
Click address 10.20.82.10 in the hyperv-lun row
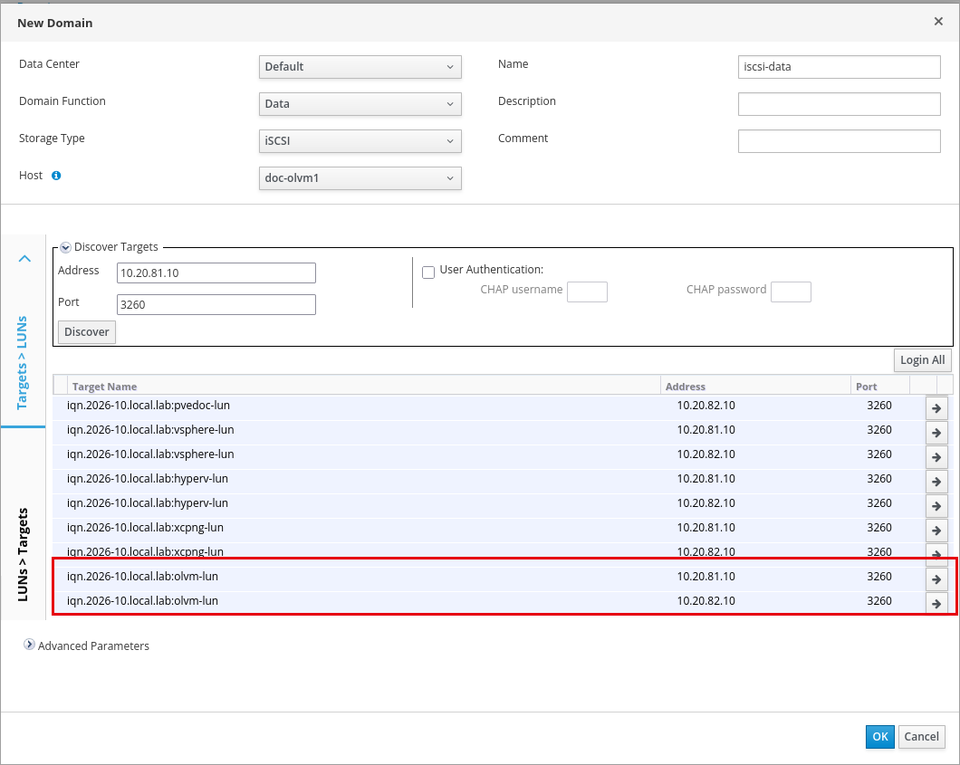[706, 503]
